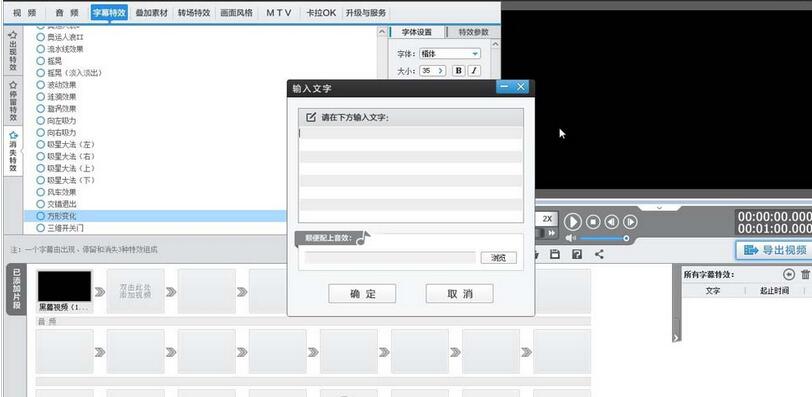Viewport: 812px width, 397px height.
Task: Switch to the 字幕特效 tab
Action: pos(109,13)
